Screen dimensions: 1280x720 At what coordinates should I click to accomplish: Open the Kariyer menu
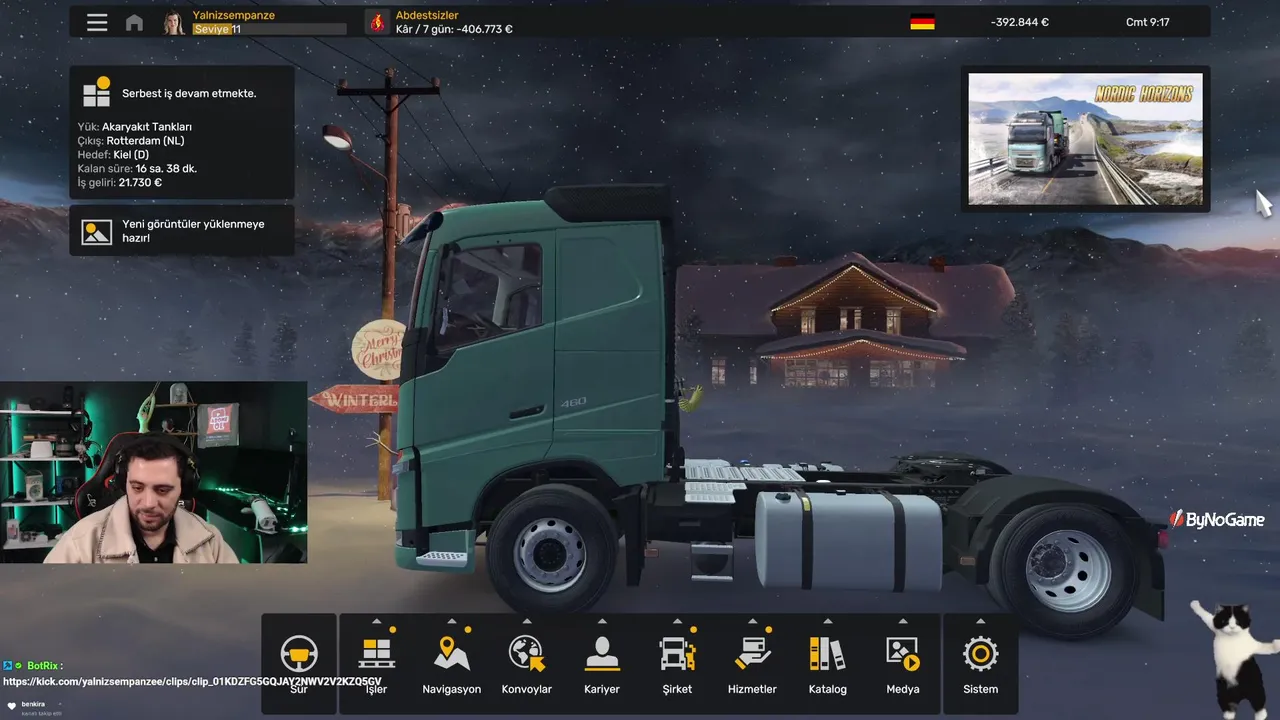[x=602, y=663]
